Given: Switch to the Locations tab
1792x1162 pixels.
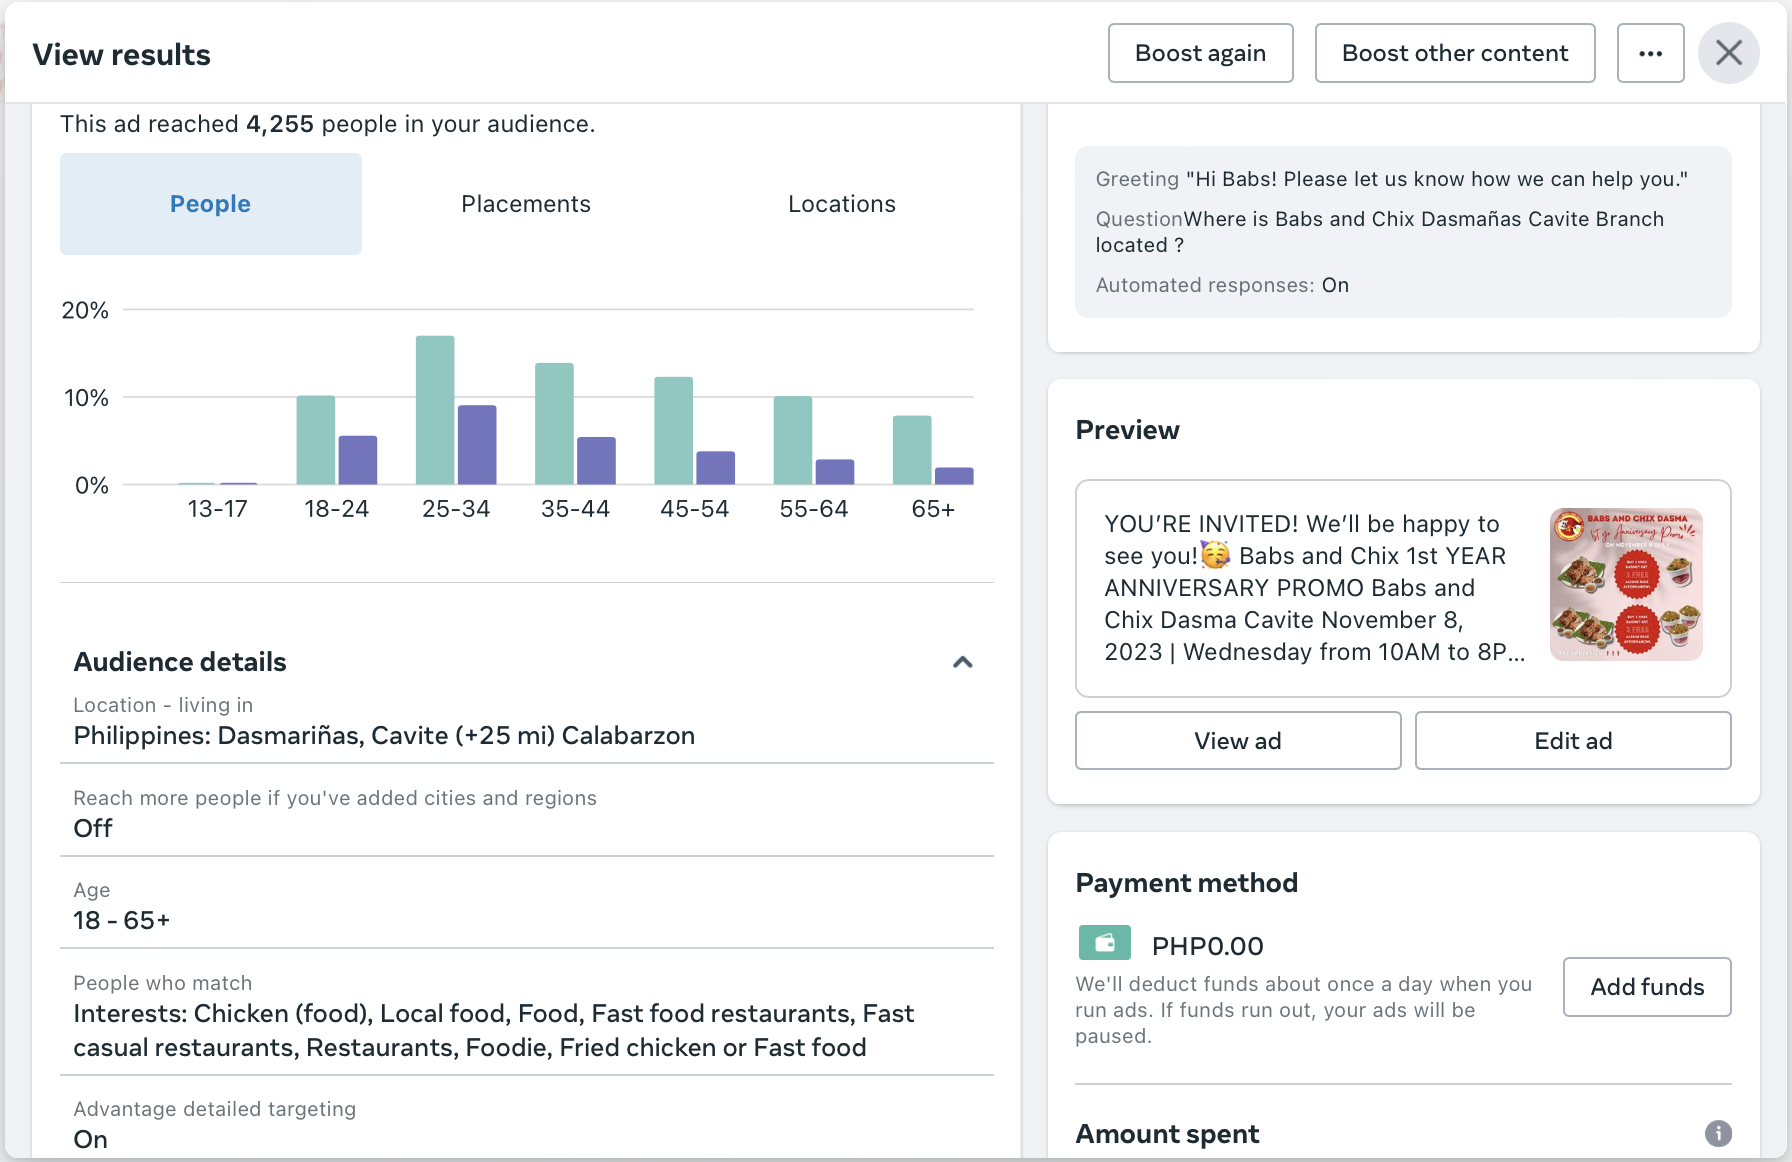Looking at the screenshot, I should [841, 204].
